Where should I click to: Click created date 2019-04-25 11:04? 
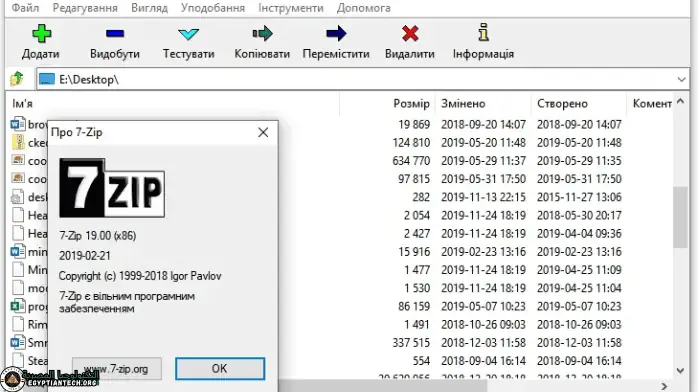[x=579, y=288]
